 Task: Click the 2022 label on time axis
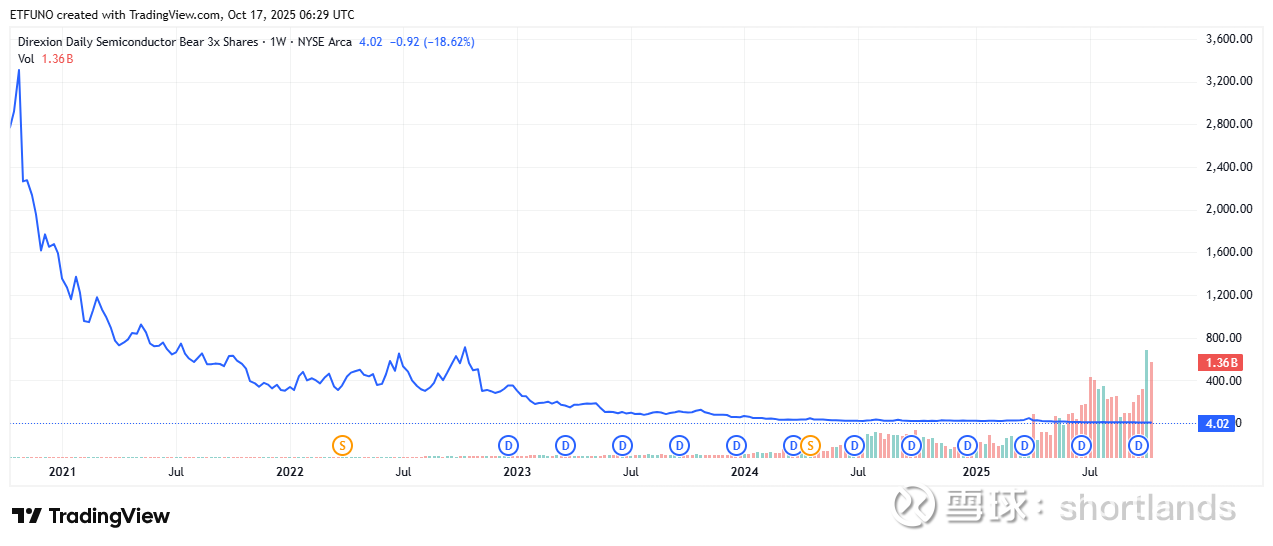290,470
